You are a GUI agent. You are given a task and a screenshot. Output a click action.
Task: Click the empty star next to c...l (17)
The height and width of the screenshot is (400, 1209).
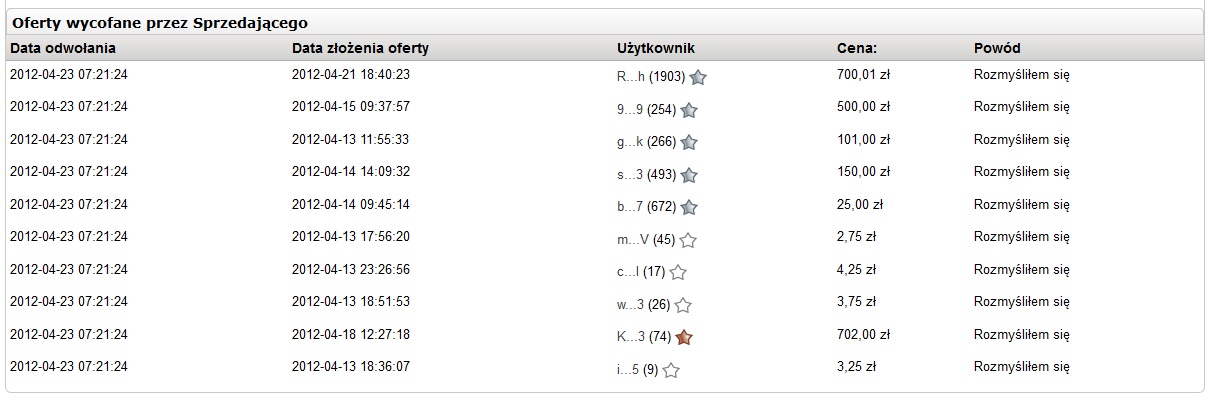click(x=678, y=272)
